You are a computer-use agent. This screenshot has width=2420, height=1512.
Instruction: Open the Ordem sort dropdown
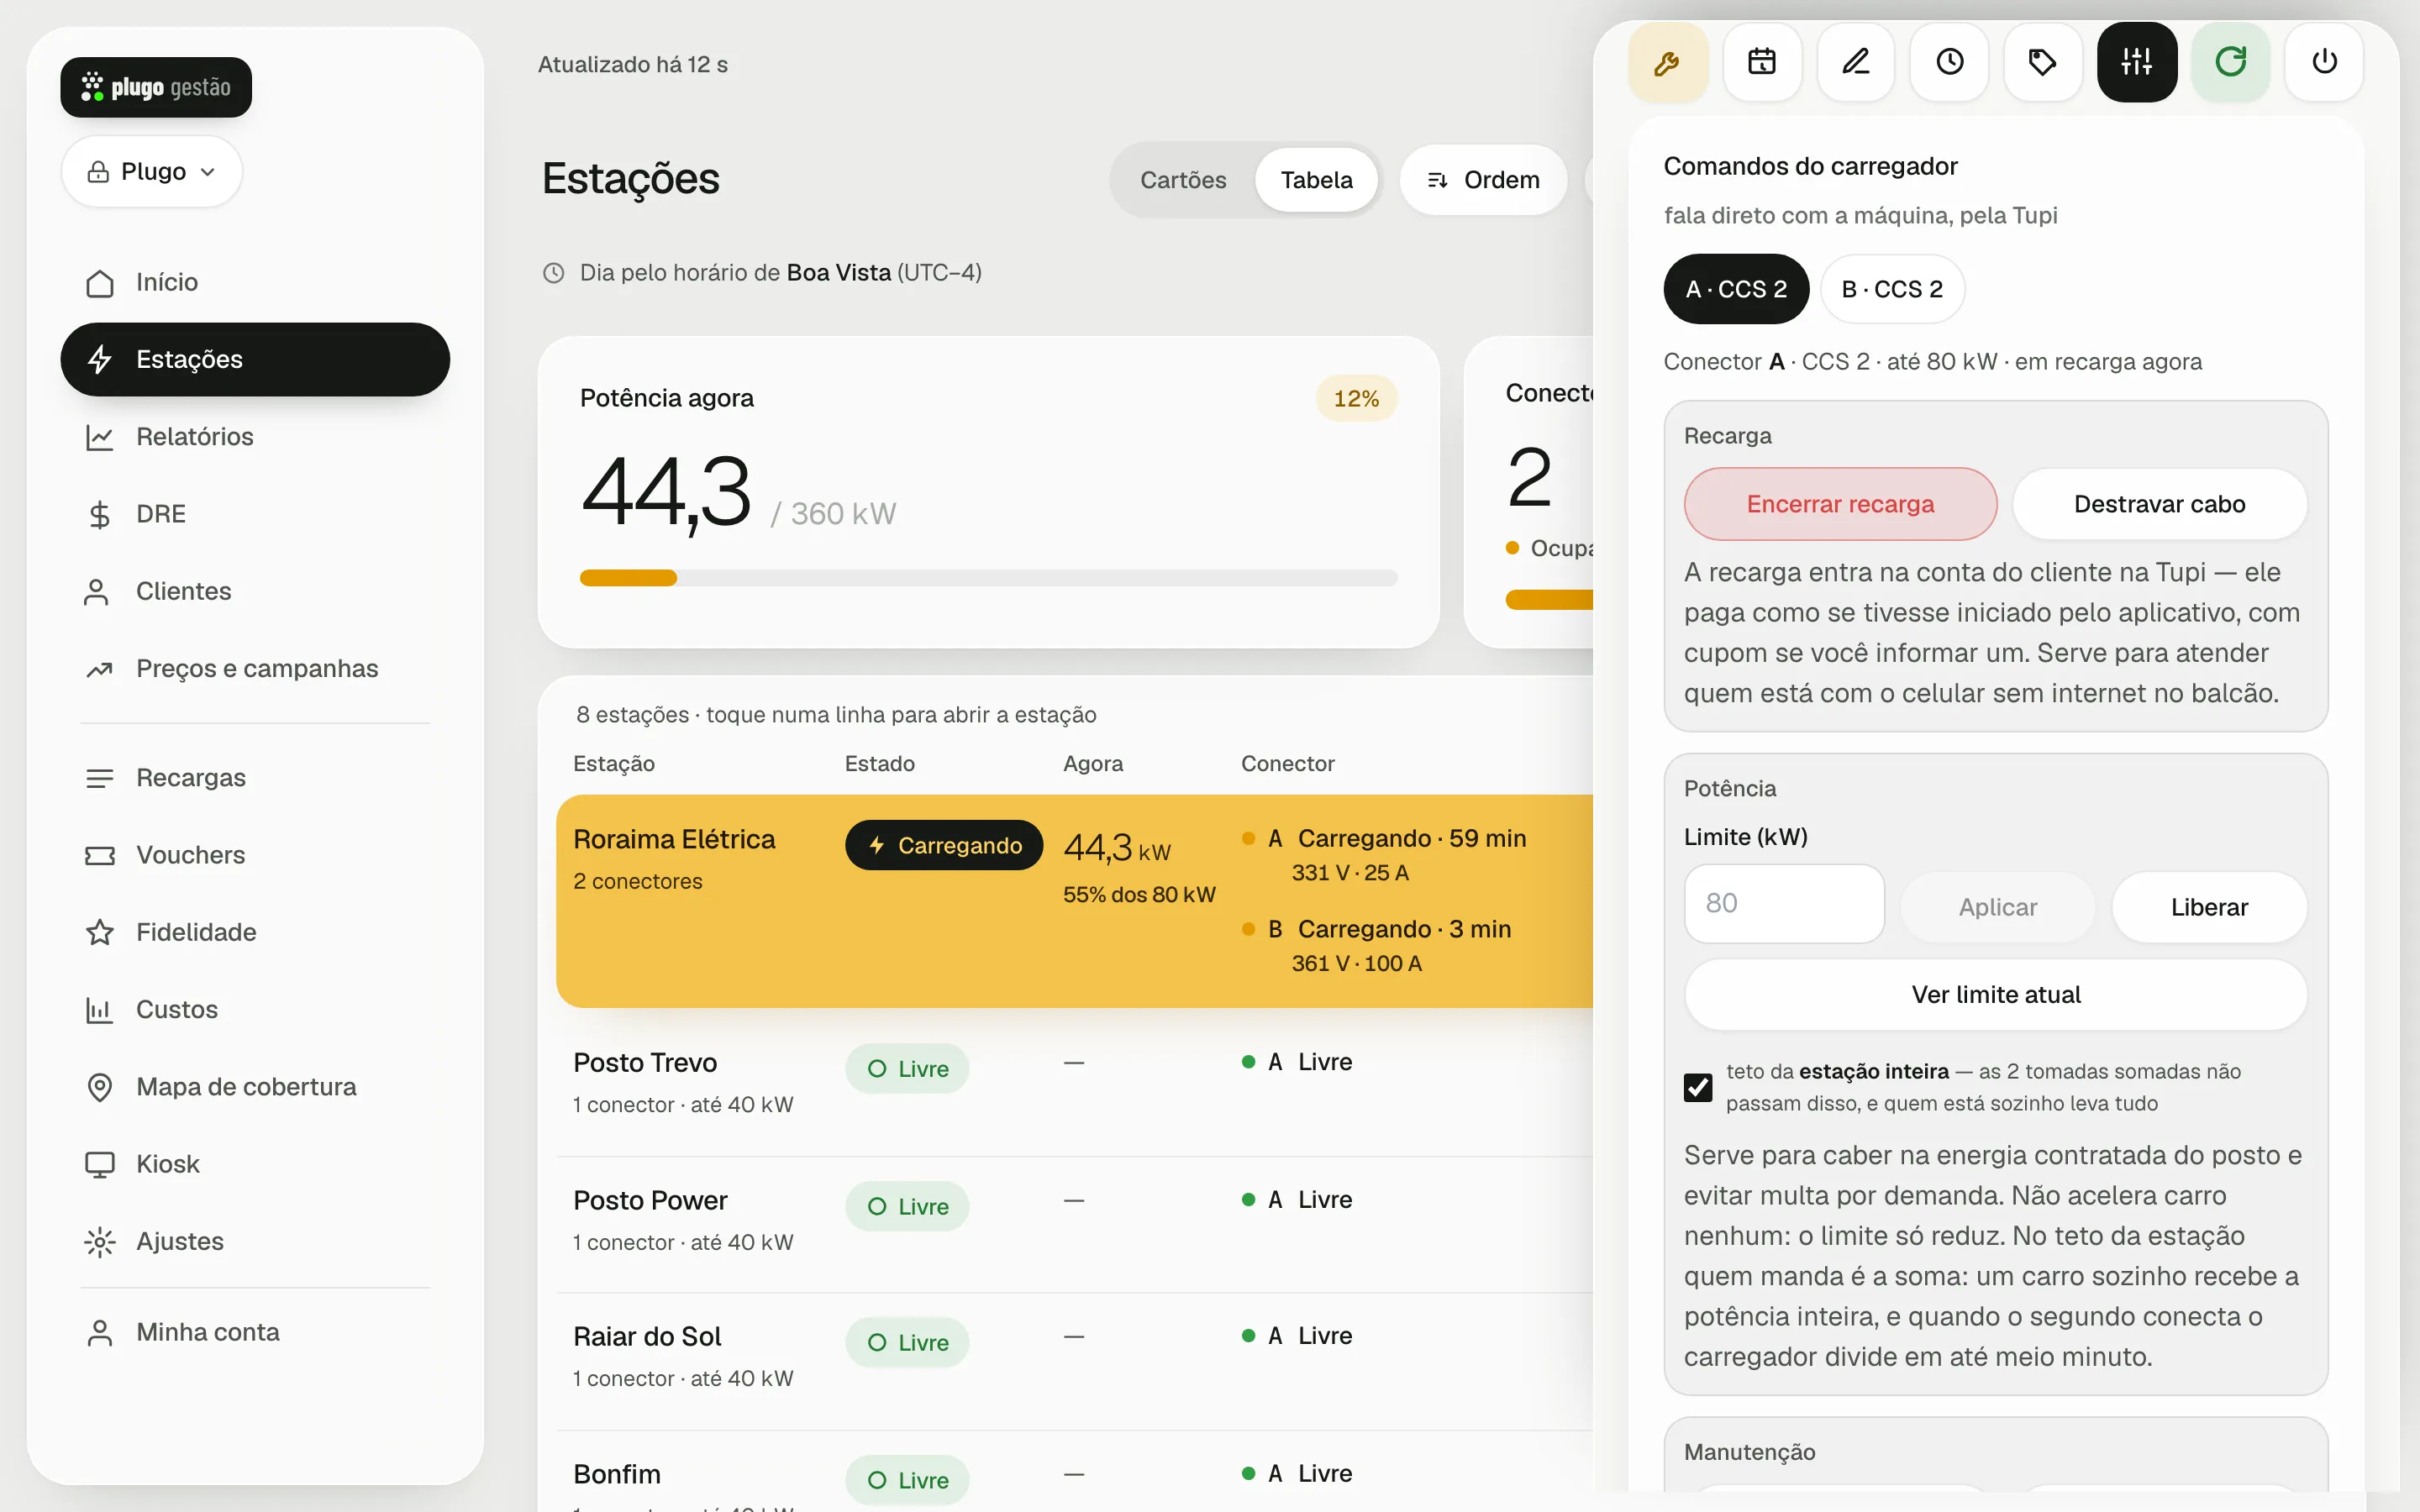tap(1483, 180)
